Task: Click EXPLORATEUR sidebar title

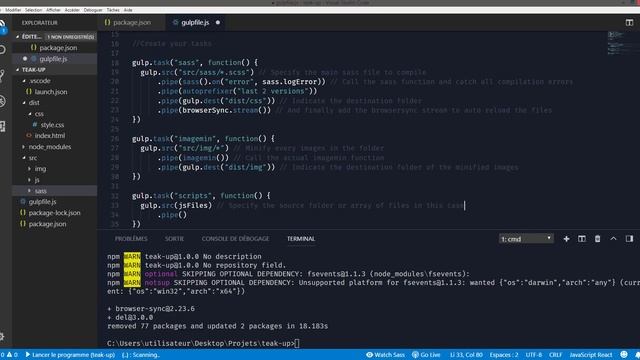Action: (40, 23)
